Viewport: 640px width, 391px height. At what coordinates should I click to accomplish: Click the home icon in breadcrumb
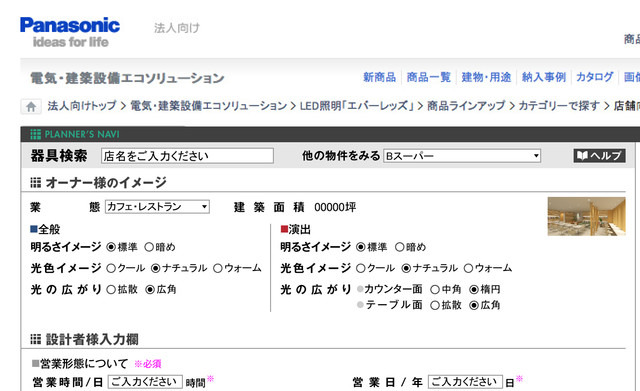pos(31,107)
